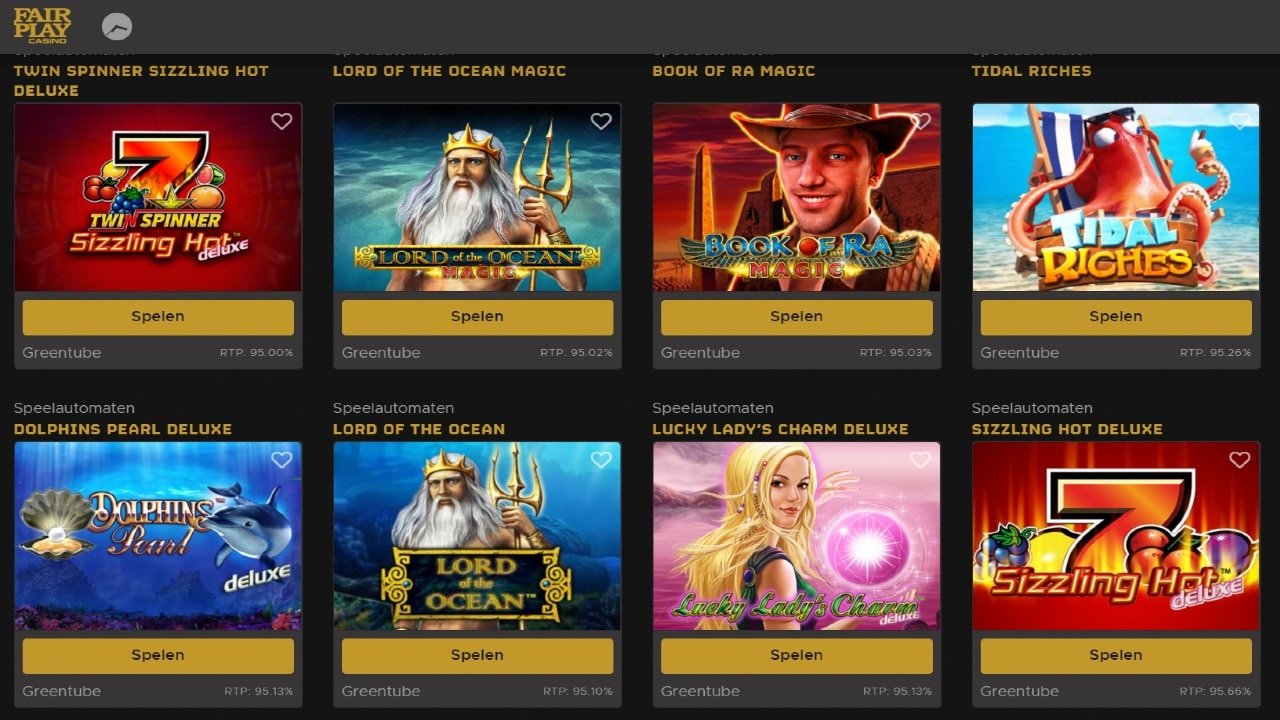Launch Dolphins Pearl Deluxe via Spelen

tap(158, 656)
